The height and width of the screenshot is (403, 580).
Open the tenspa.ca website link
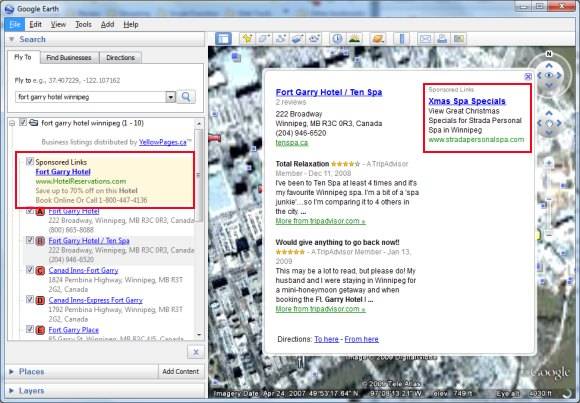pos(291,142)
